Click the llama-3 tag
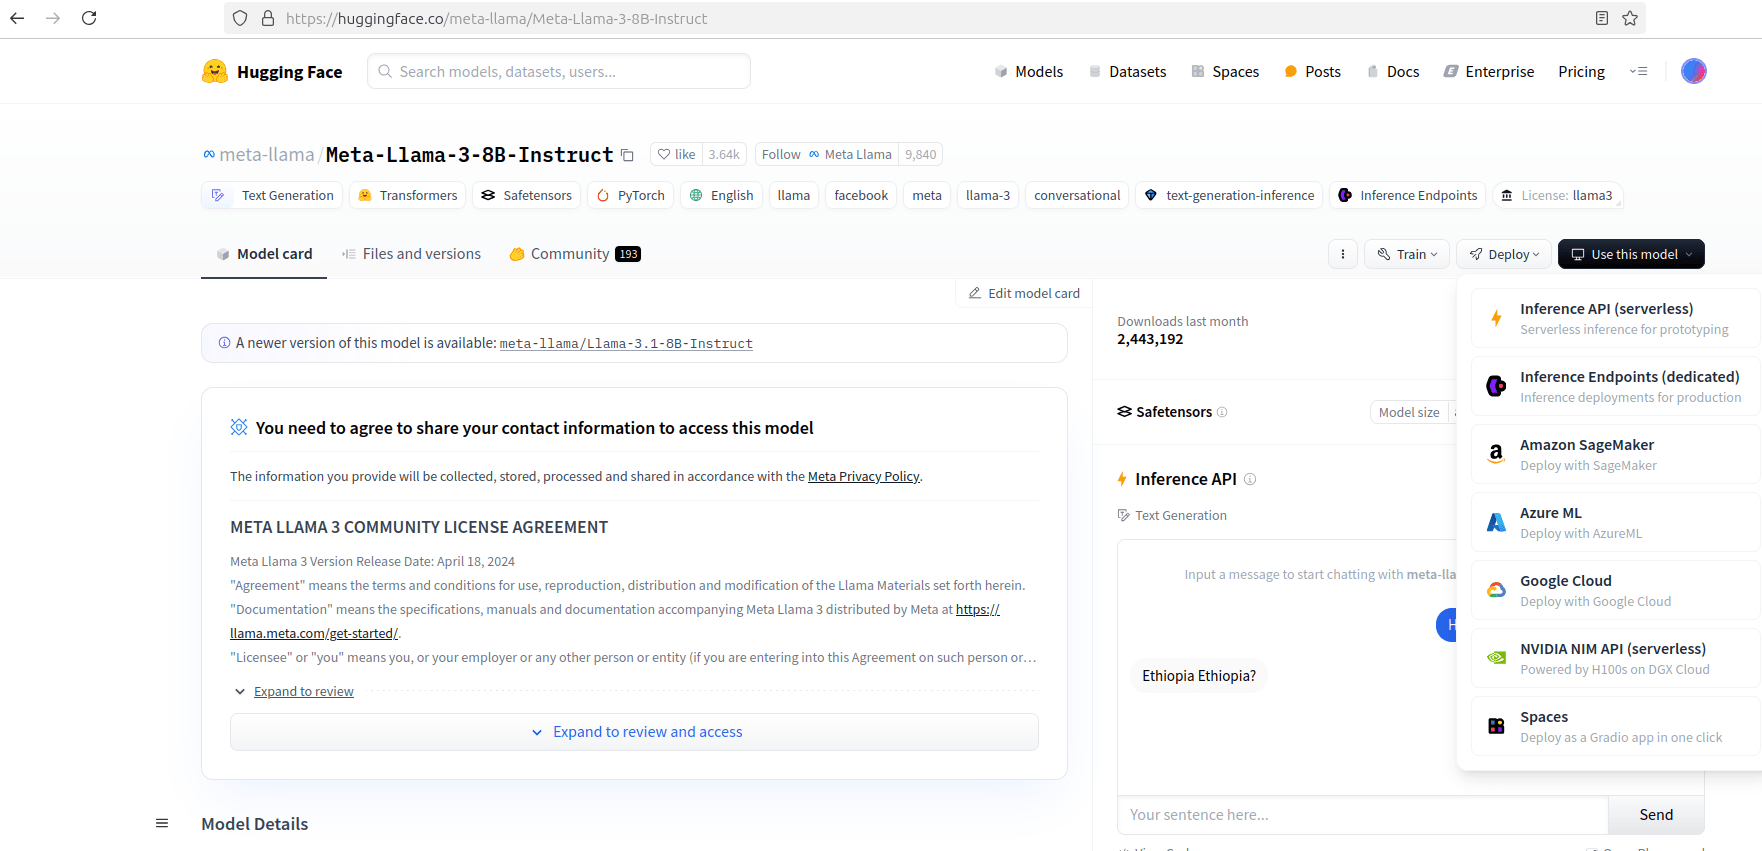Viewport: 1762px width, 851px height. pyautogui.click(x=988, y=195)
